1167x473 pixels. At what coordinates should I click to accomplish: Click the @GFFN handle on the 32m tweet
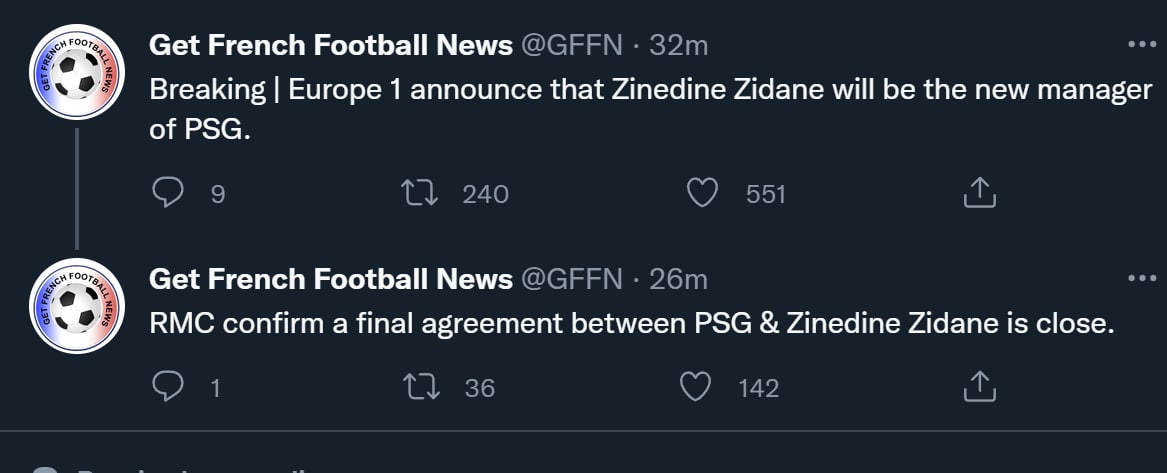(x=572, y=45)
